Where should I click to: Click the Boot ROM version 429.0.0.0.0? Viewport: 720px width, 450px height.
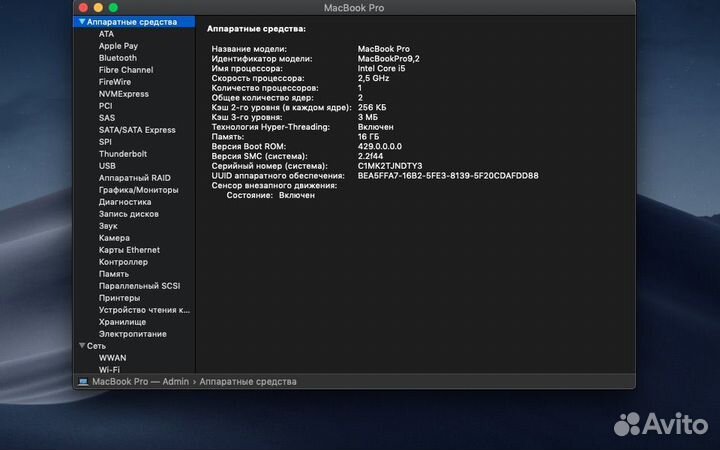pyautogui.click(x=380, y=146)
